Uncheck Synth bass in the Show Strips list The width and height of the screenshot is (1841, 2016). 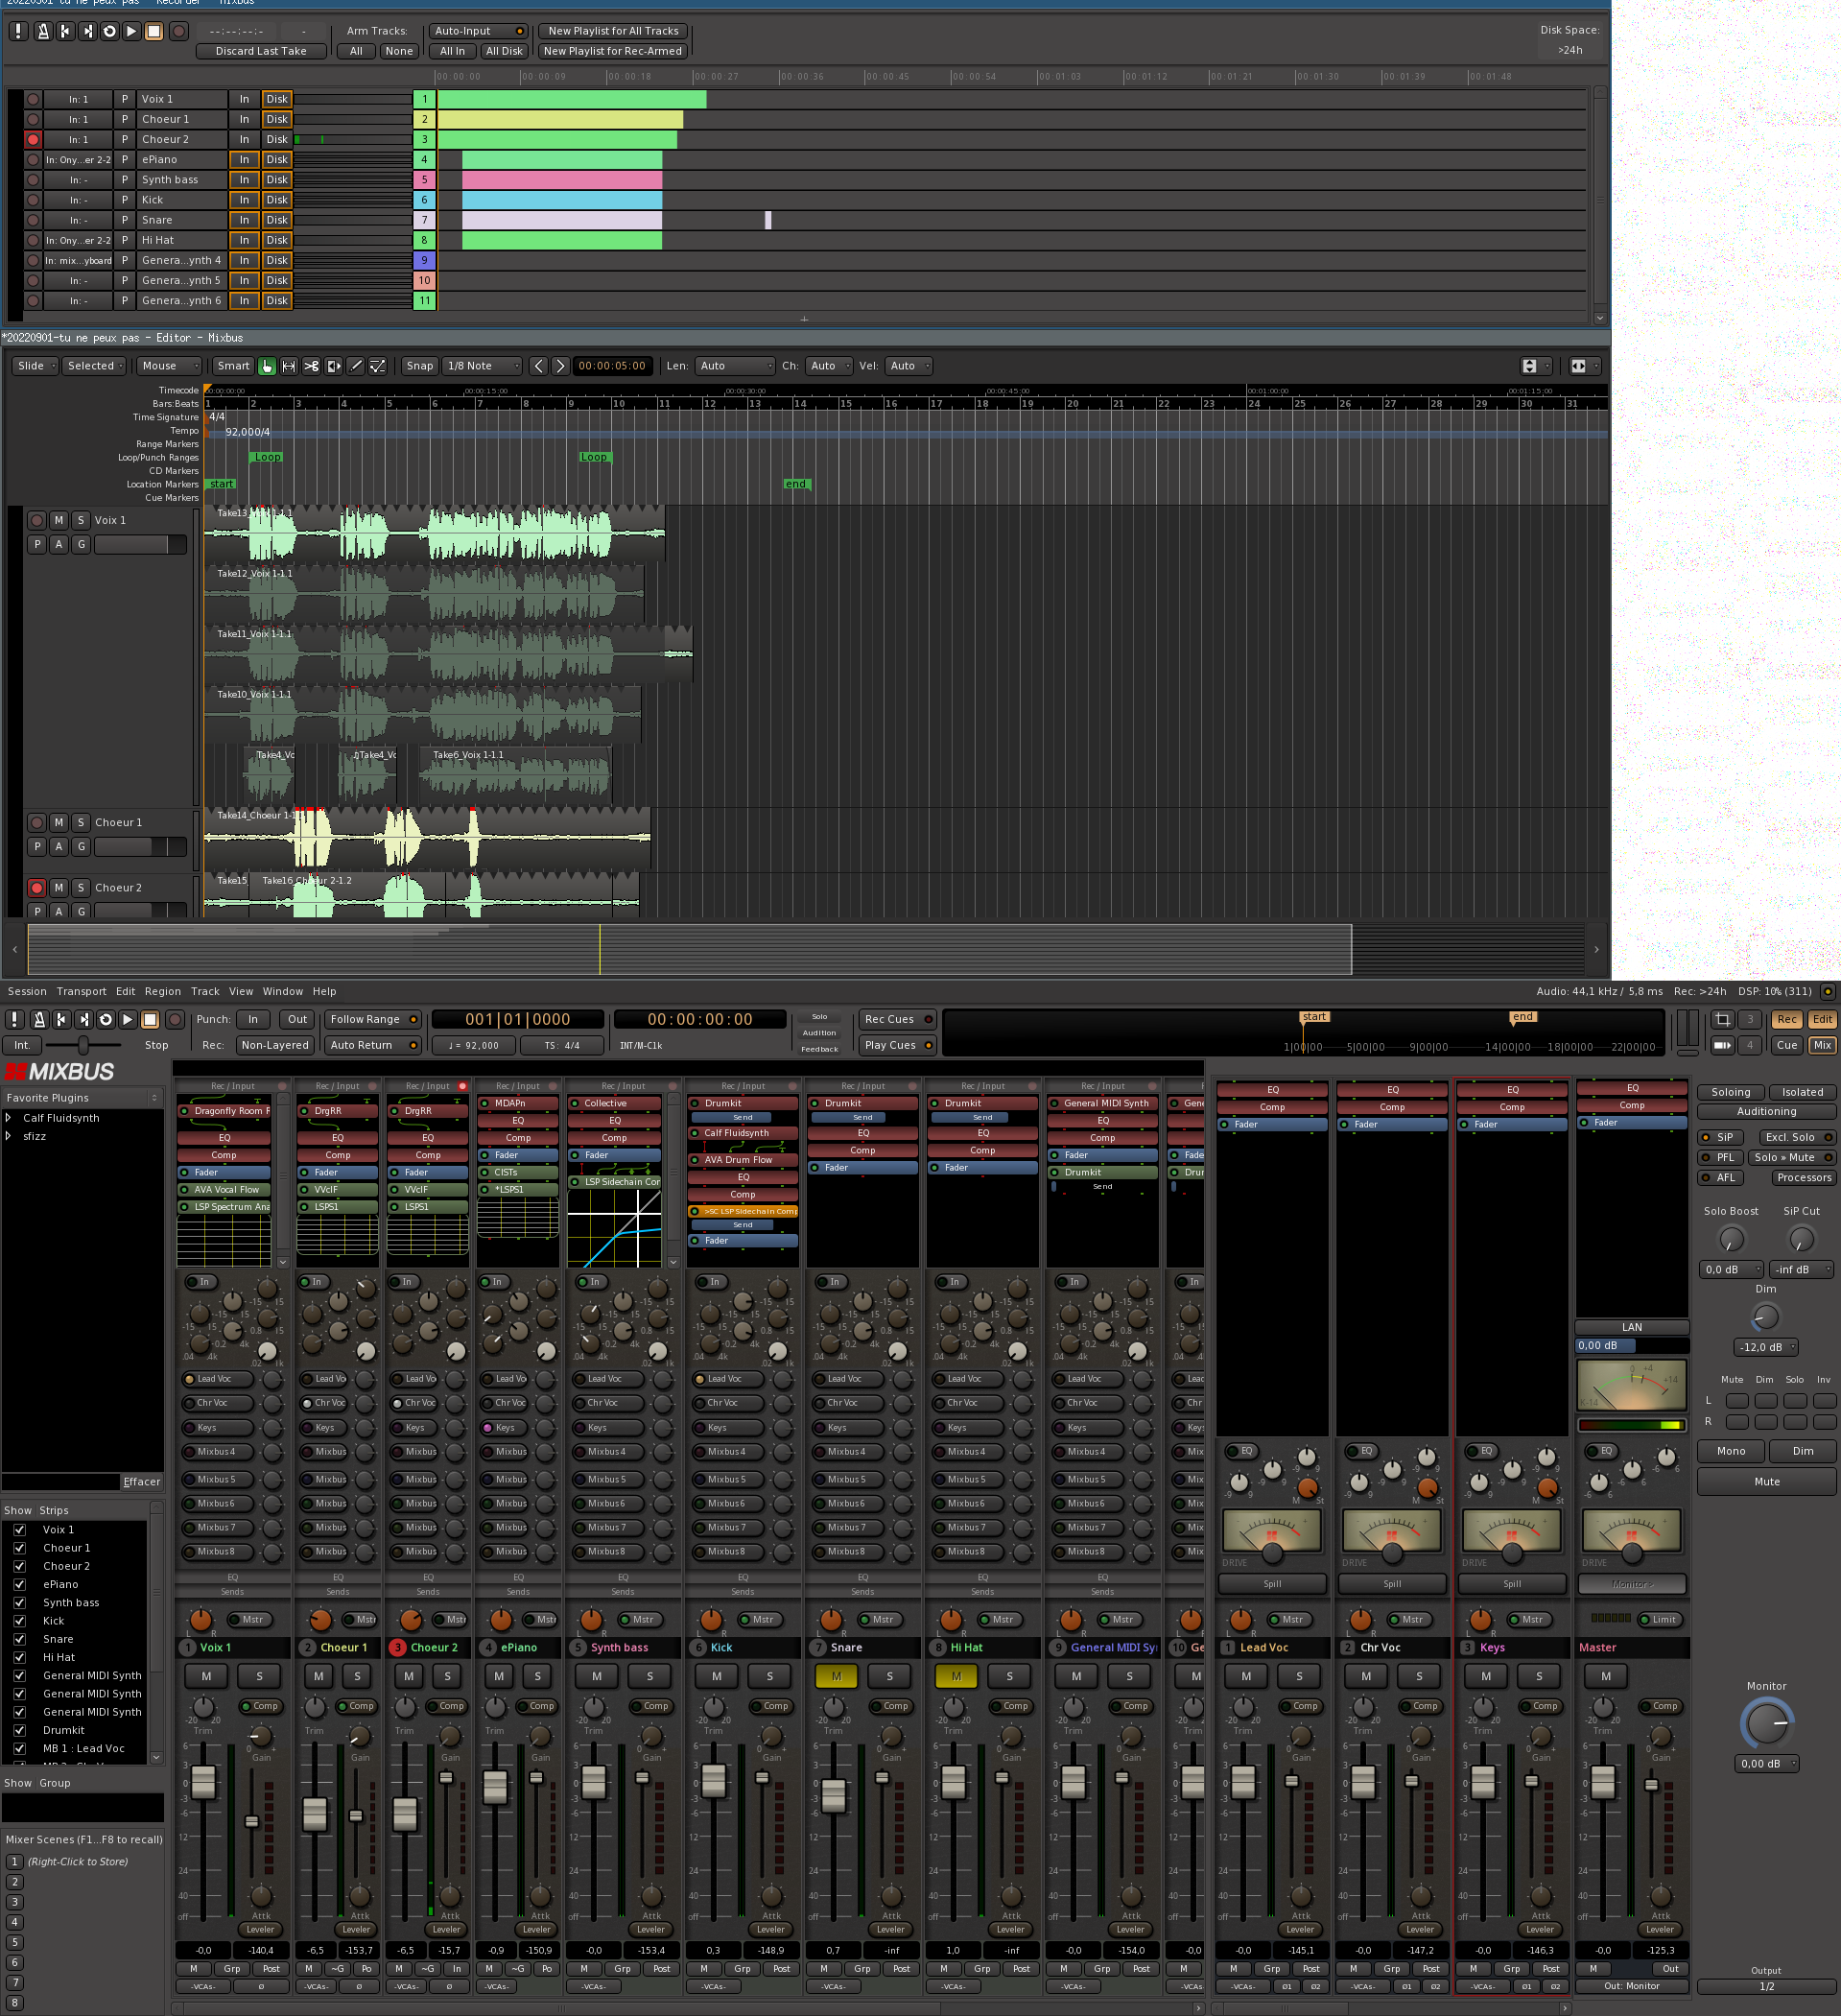(19, 1602)
